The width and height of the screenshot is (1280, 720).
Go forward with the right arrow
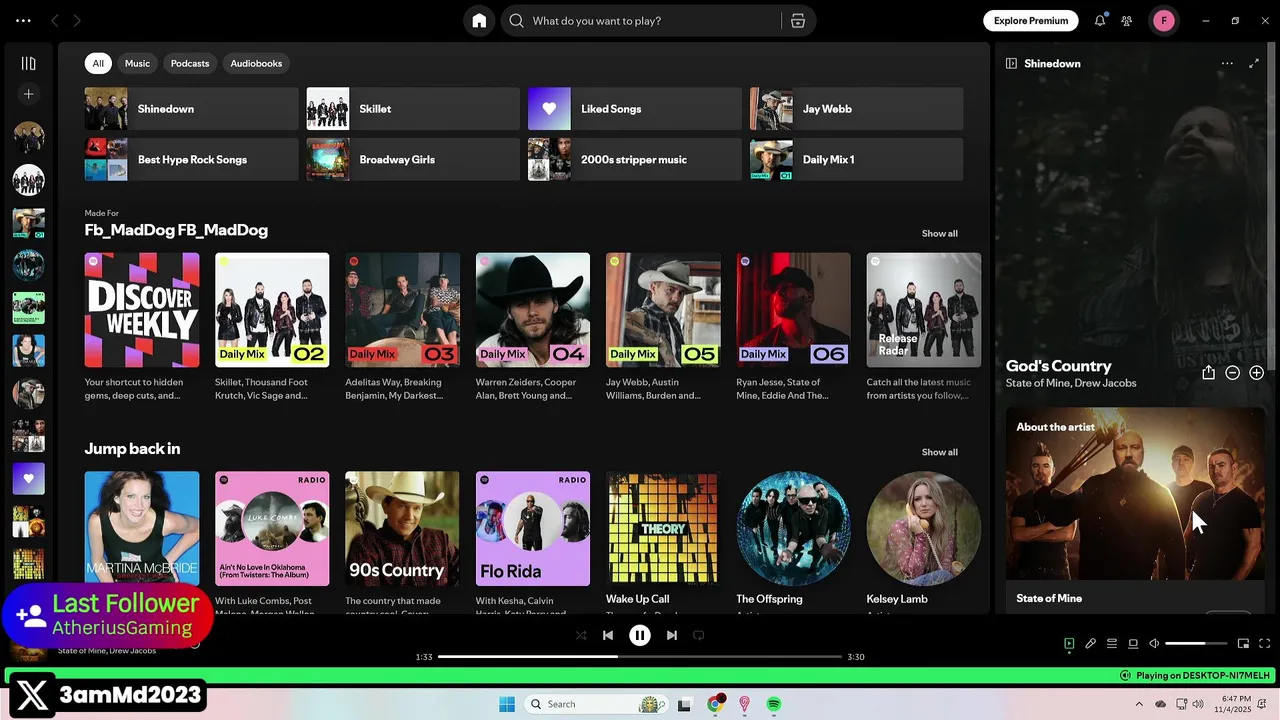click(77, 20)
